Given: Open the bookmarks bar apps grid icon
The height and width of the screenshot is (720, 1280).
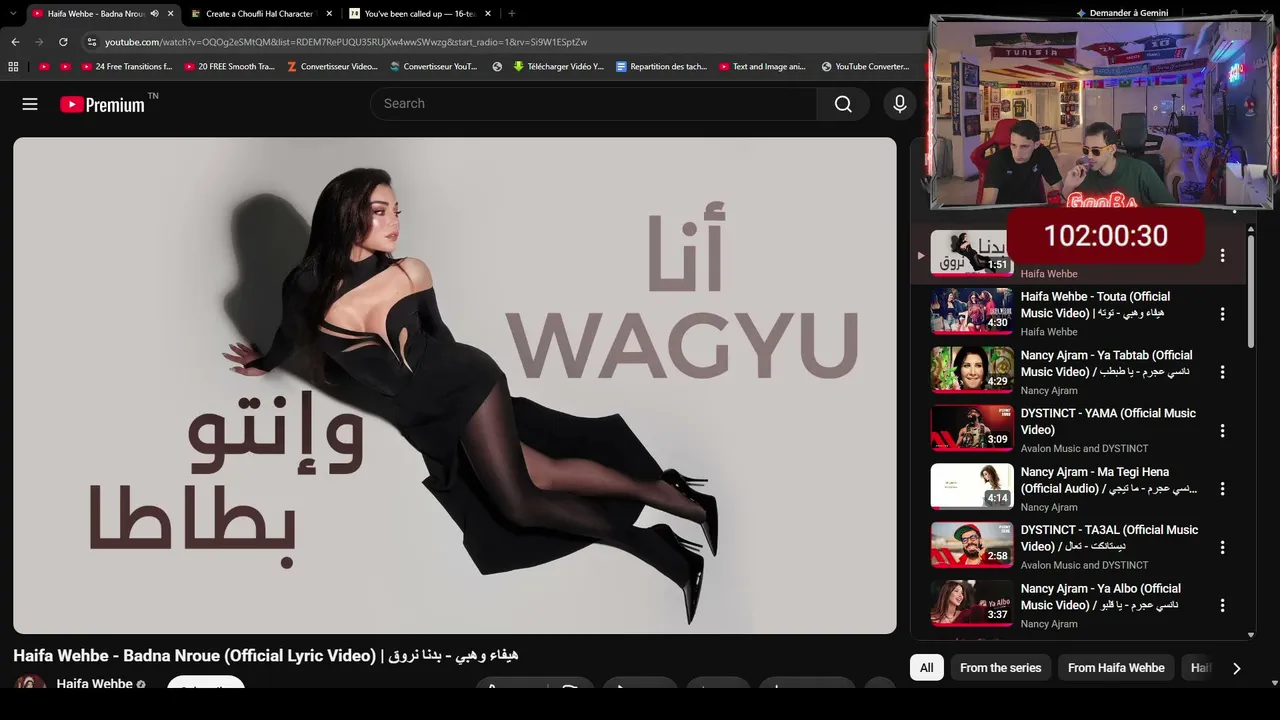Looking at the screenshot, I should (x=13, y=67).
